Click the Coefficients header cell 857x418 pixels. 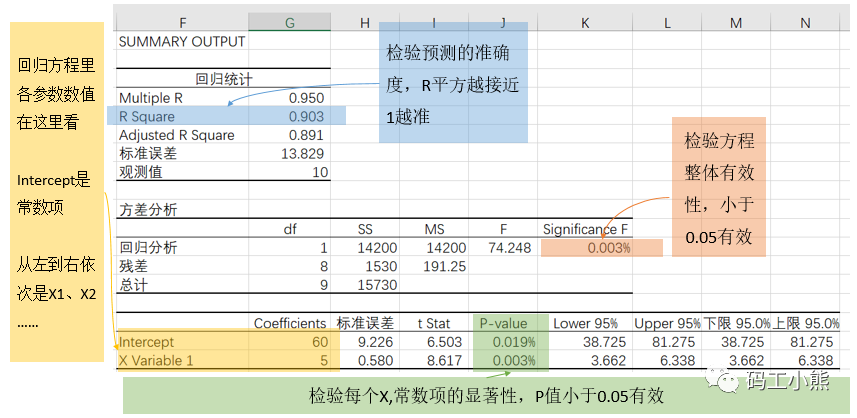coord(290,323)
